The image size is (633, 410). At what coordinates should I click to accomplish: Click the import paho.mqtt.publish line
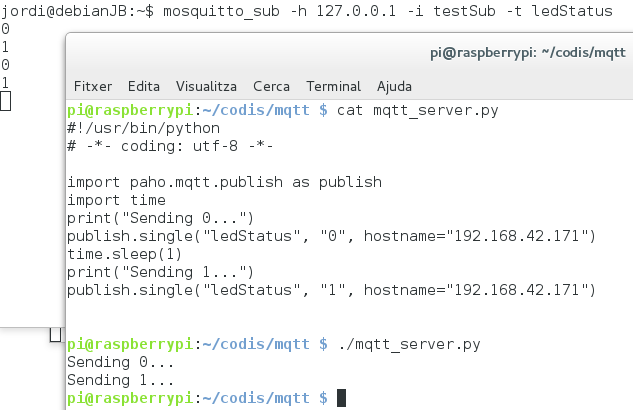224,182
